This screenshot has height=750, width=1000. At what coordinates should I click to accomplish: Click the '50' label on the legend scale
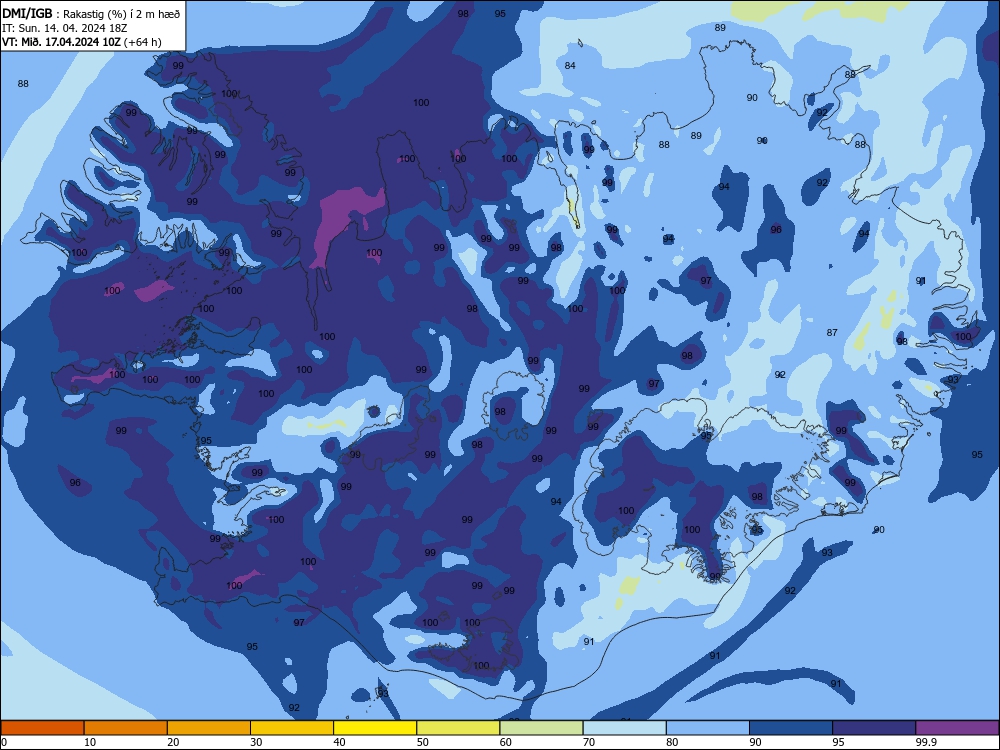pyautogui.click(x=422, y=742)
